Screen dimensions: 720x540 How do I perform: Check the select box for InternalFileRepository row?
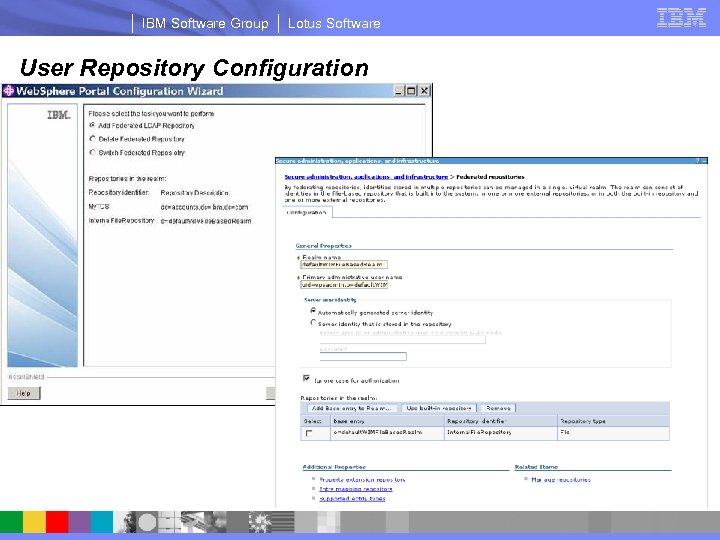(309, 433)
